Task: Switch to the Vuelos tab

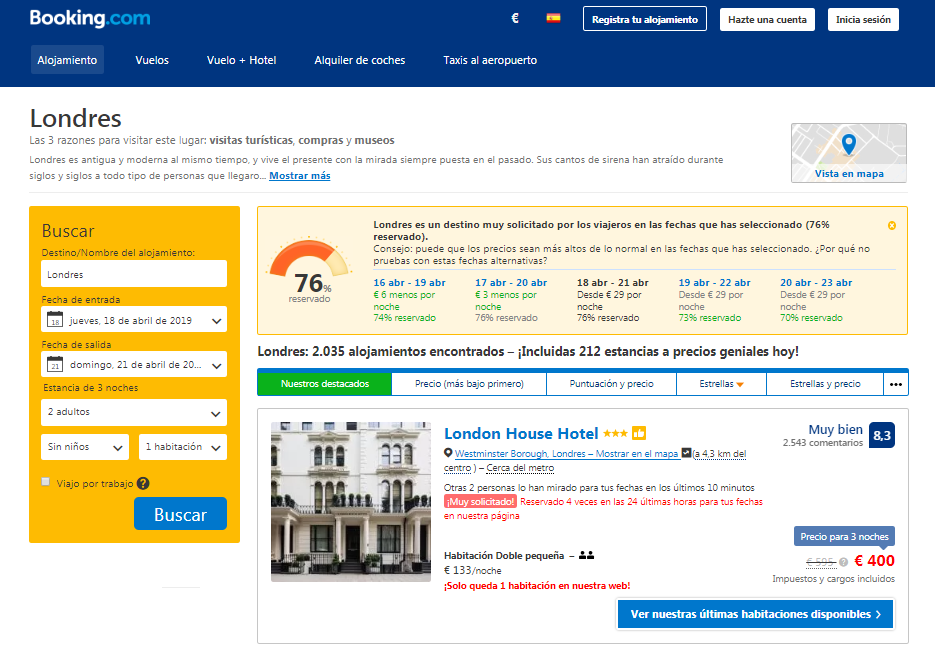Action: point(152,60)
